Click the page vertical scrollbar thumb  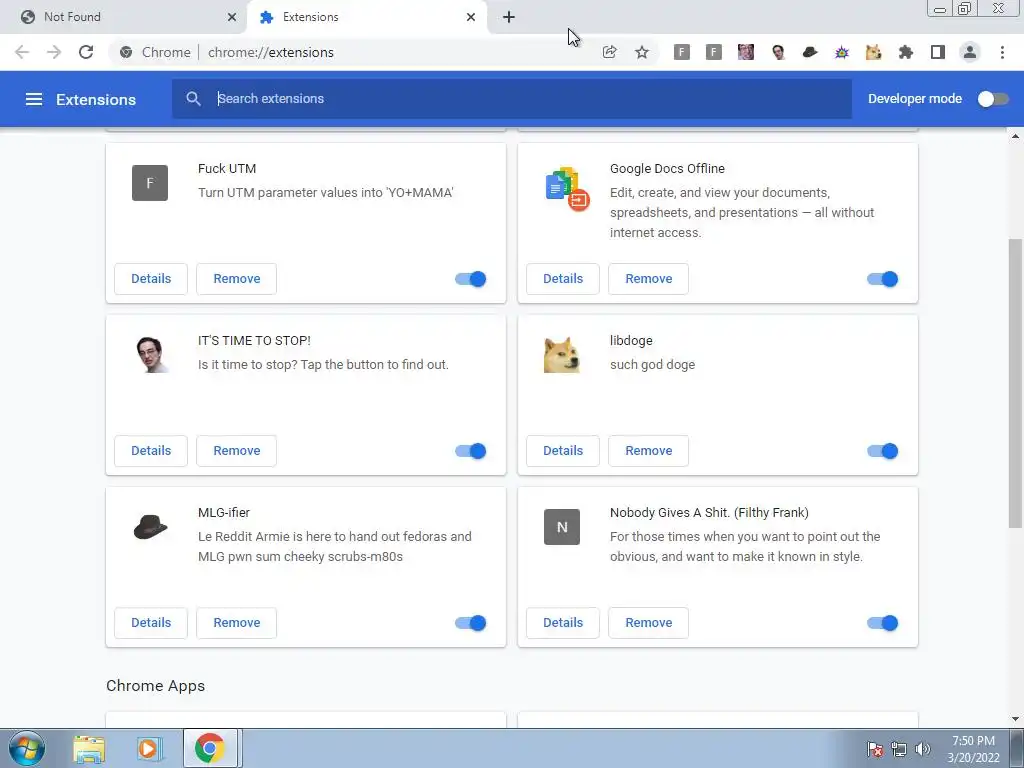[x=1015, y=383]
